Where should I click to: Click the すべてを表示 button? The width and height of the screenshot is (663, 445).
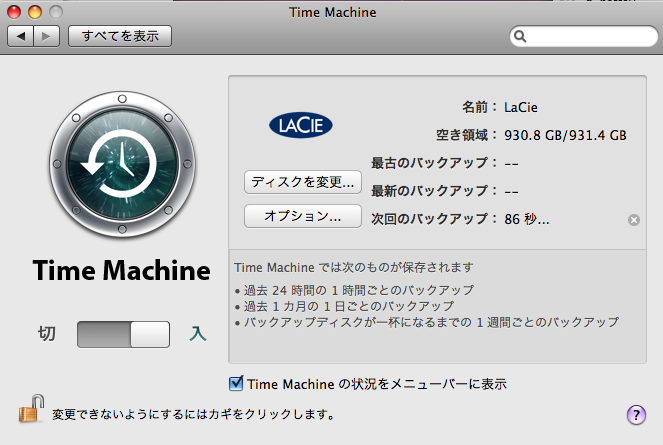pos(120,36)
